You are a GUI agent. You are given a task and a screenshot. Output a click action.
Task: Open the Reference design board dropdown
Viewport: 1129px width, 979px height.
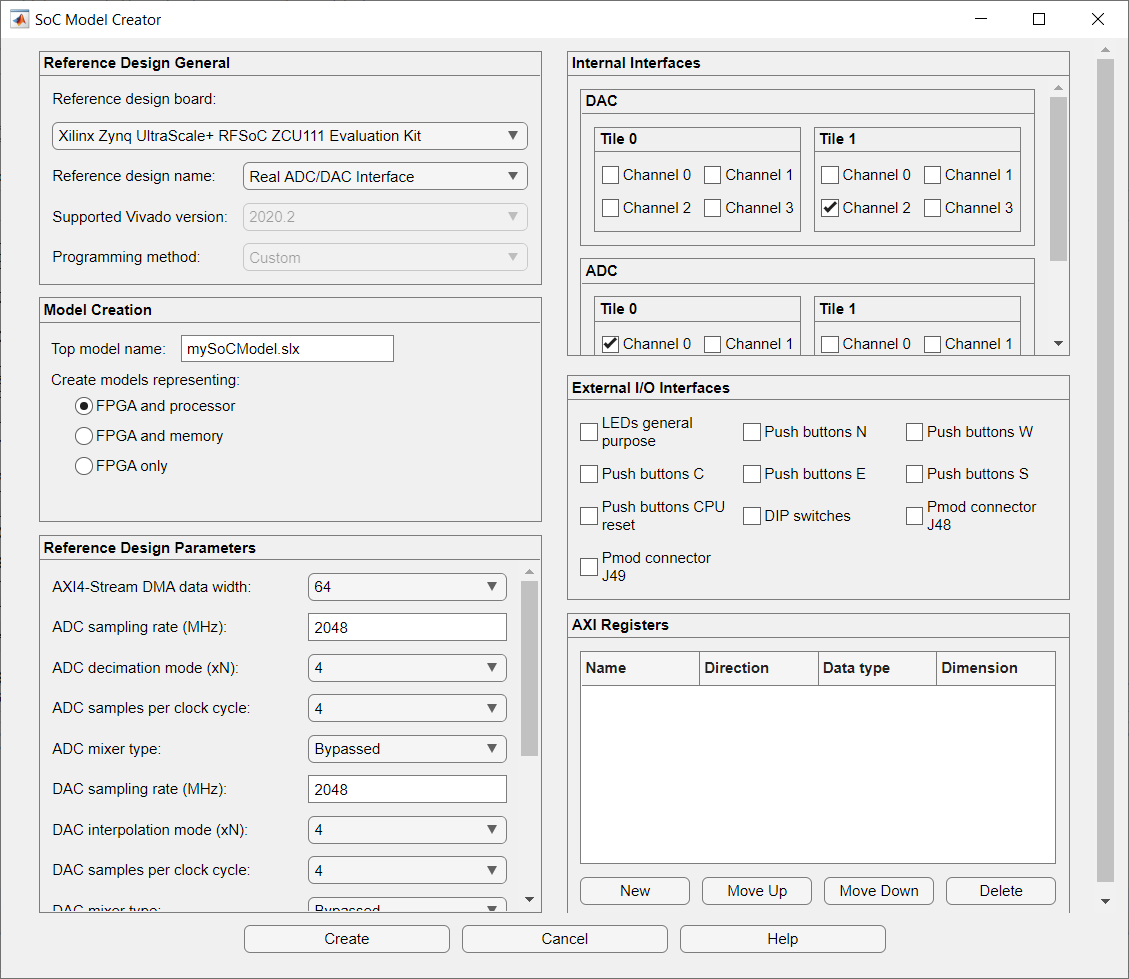coord(513,136)
